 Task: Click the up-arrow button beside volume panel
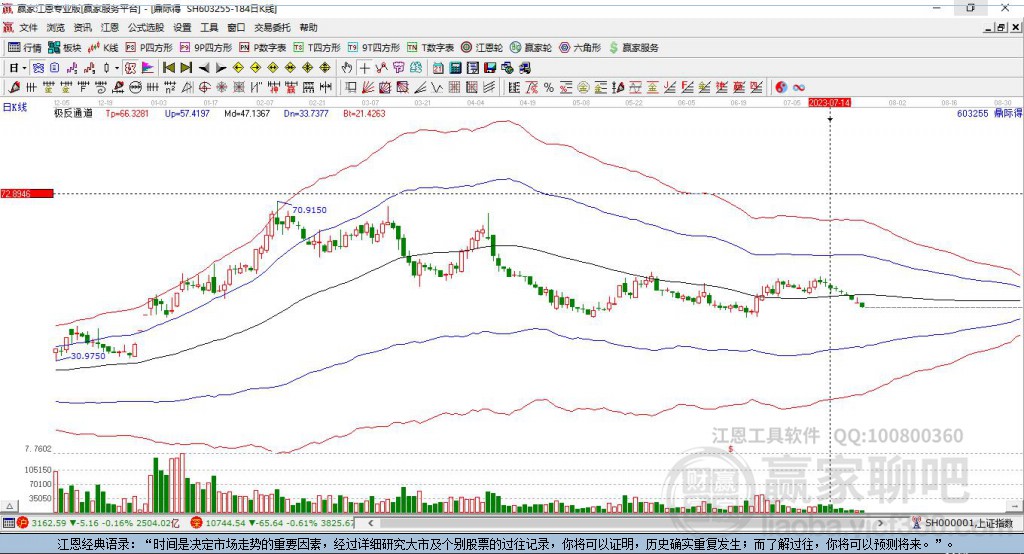(x=9, y=506)
